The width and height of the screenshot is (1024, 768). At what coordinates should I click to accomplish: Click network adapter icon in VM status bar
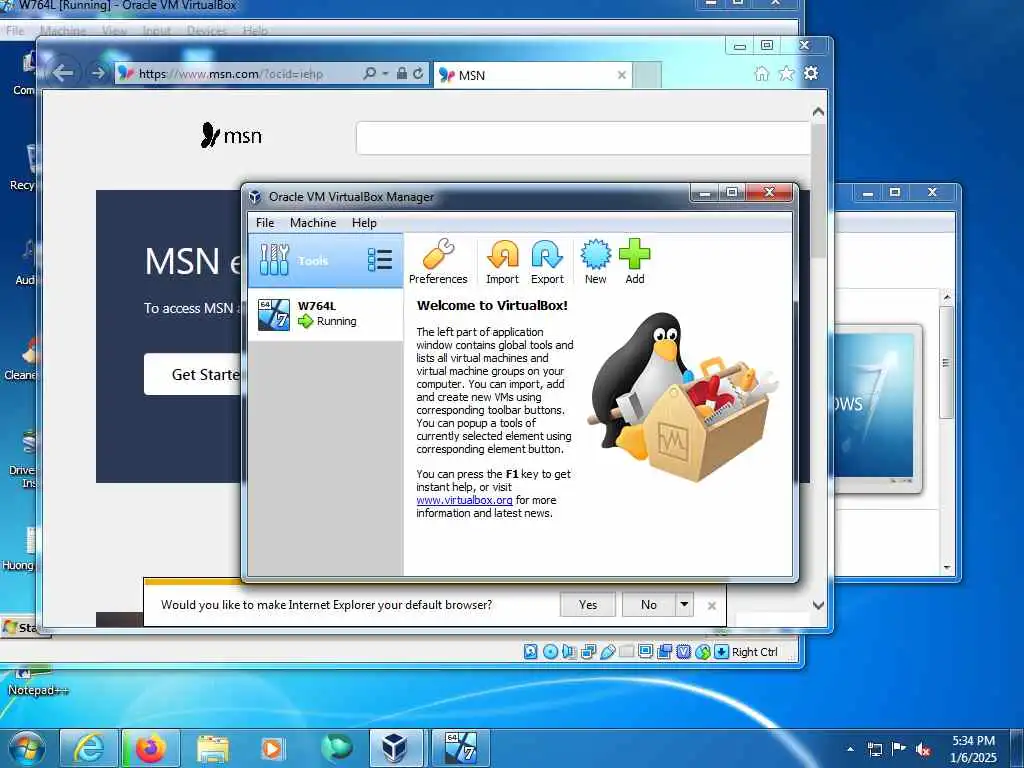click(x=588, y=652)
